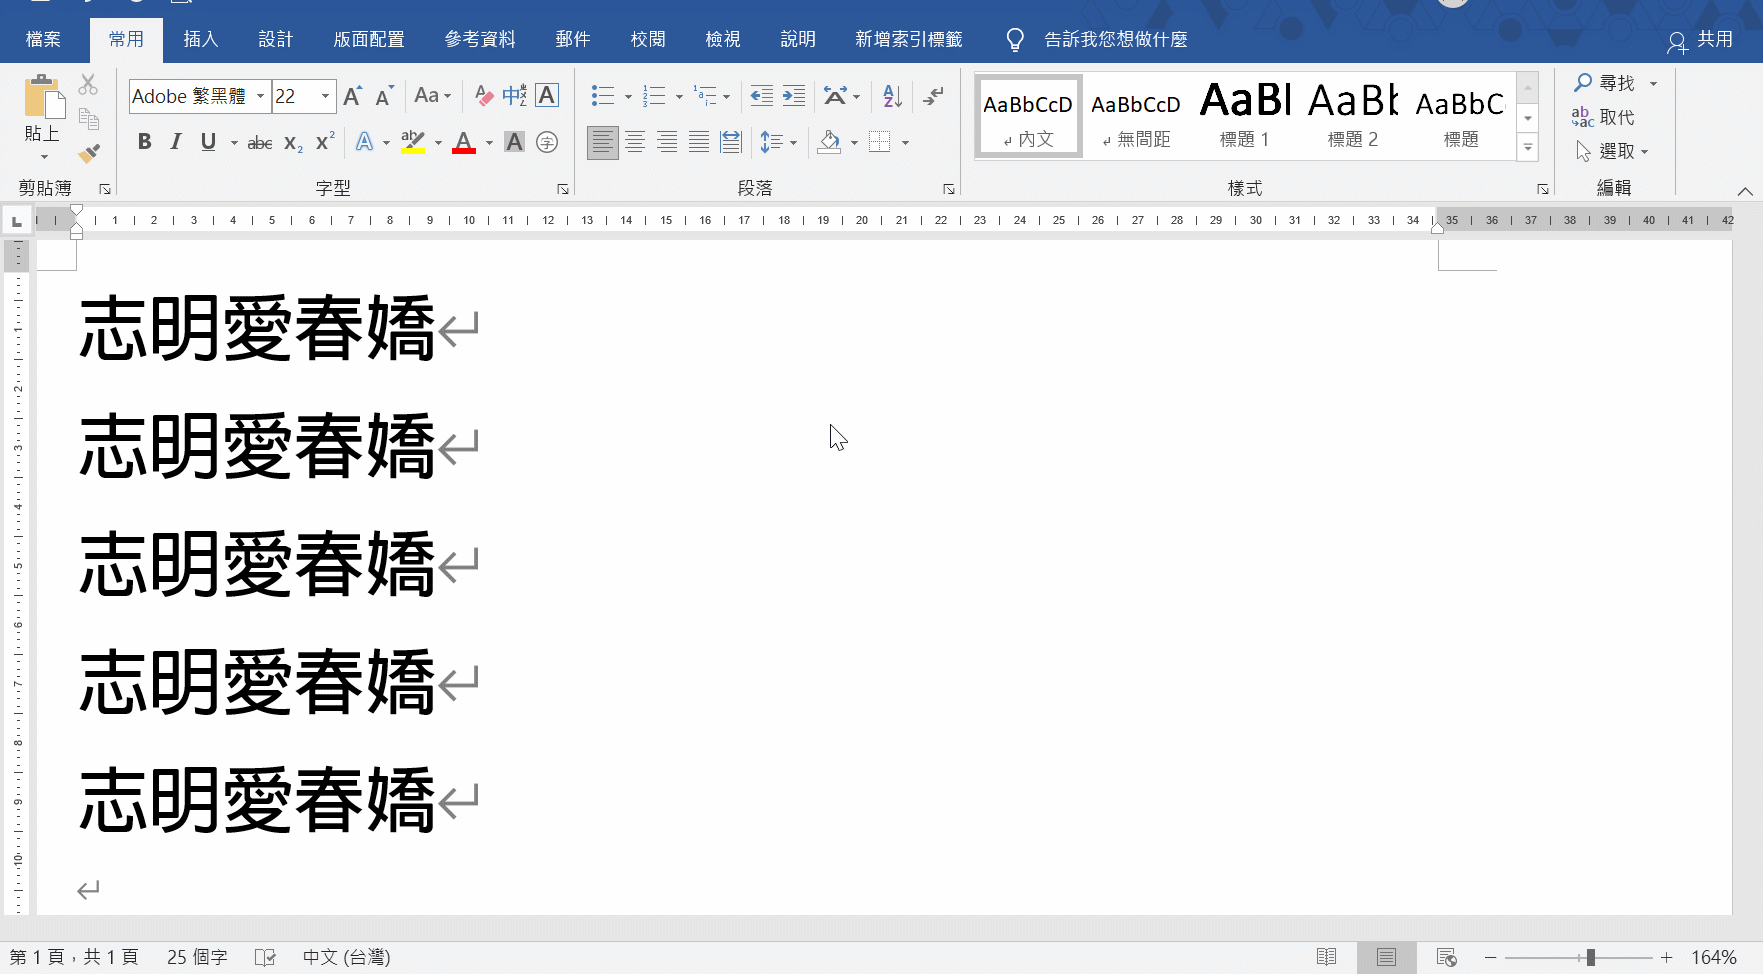The height and width of the screenshot is (974, 1763).
Task: Click 共用 share button
Action: (1700, 40)
